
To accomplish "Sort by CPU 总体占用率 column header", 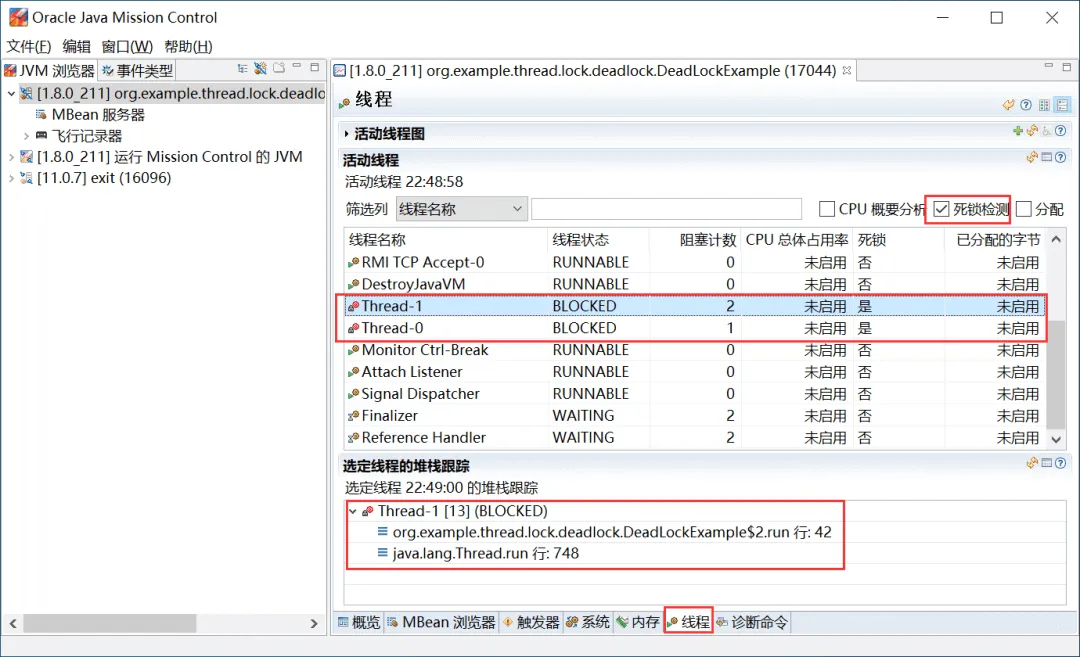I will point(797,240).
